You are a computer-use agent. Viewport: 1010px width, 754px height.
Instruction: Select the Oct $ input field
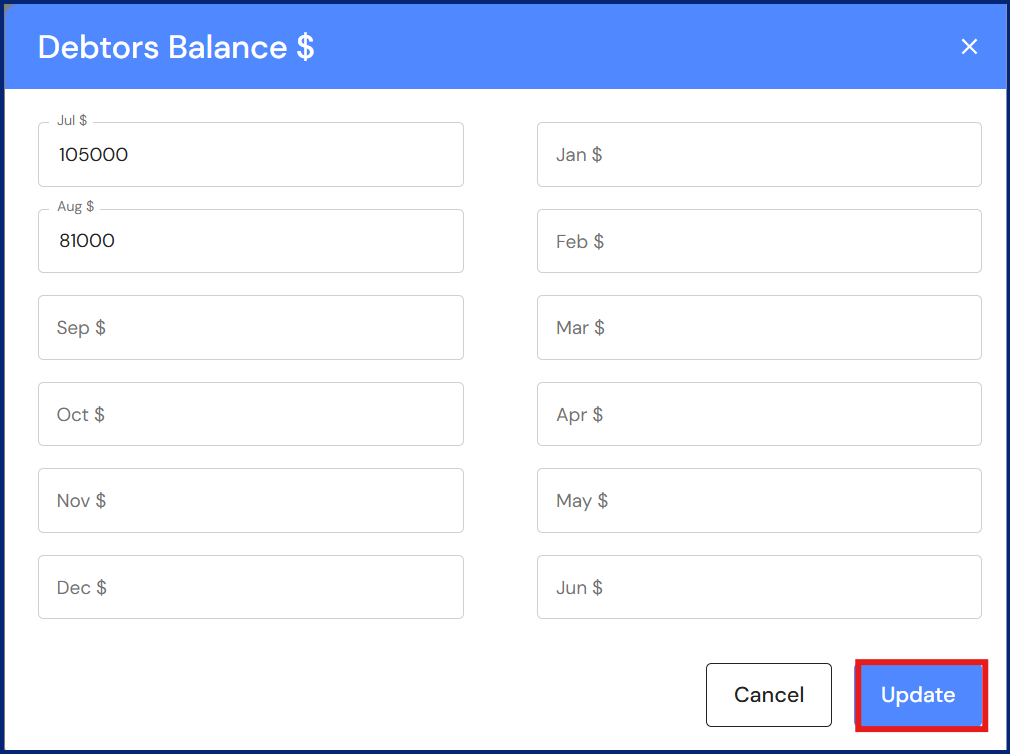pos(250,414)
